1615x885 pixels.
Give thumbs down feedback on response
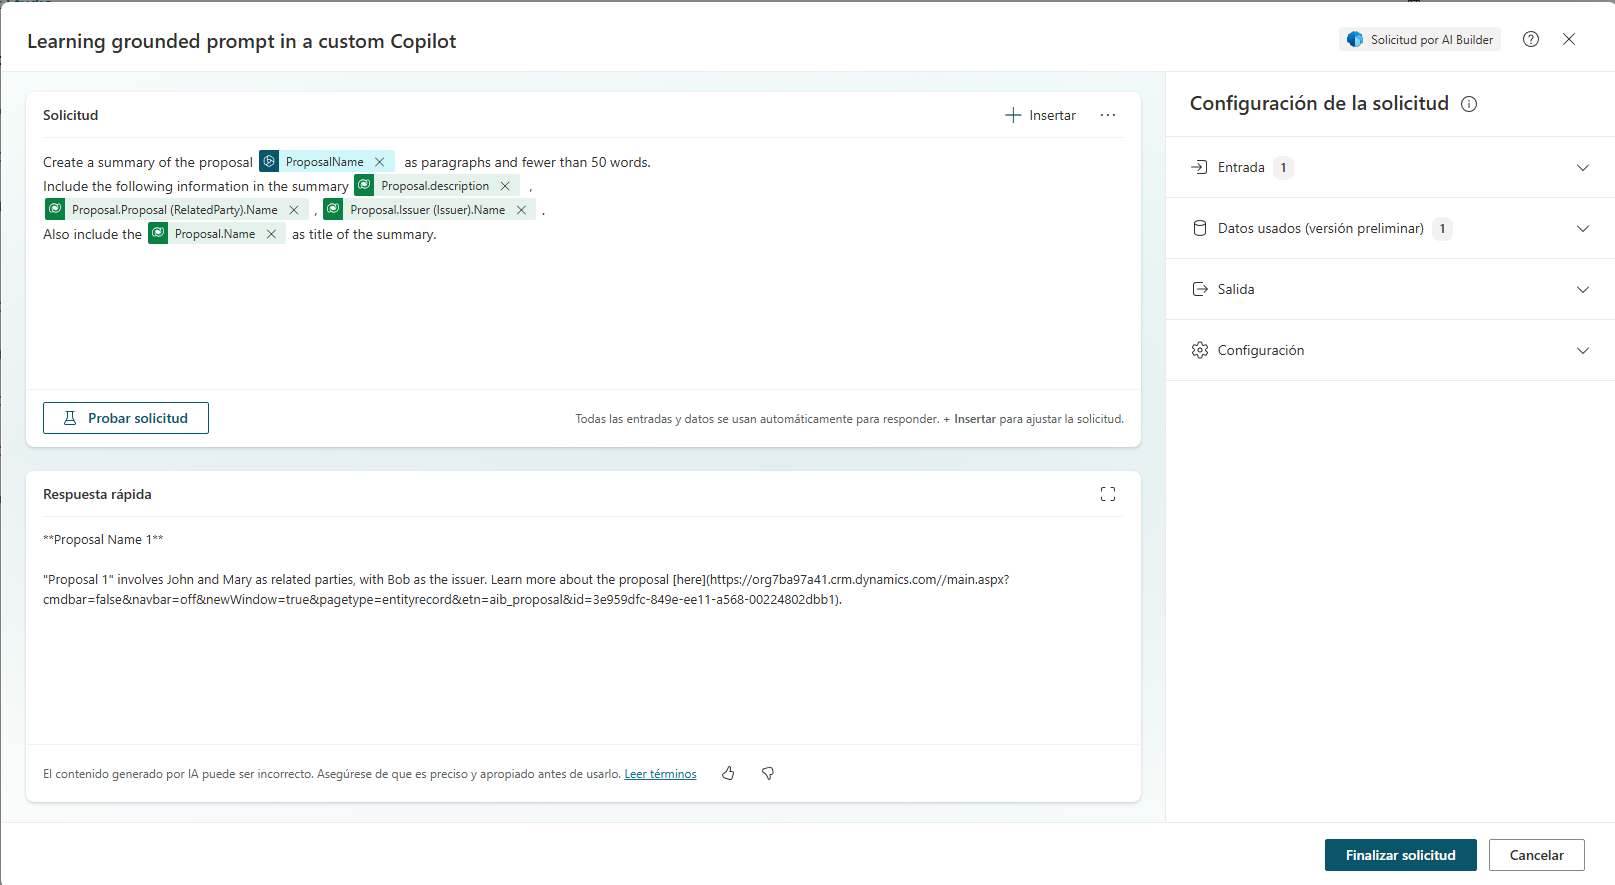768,773
